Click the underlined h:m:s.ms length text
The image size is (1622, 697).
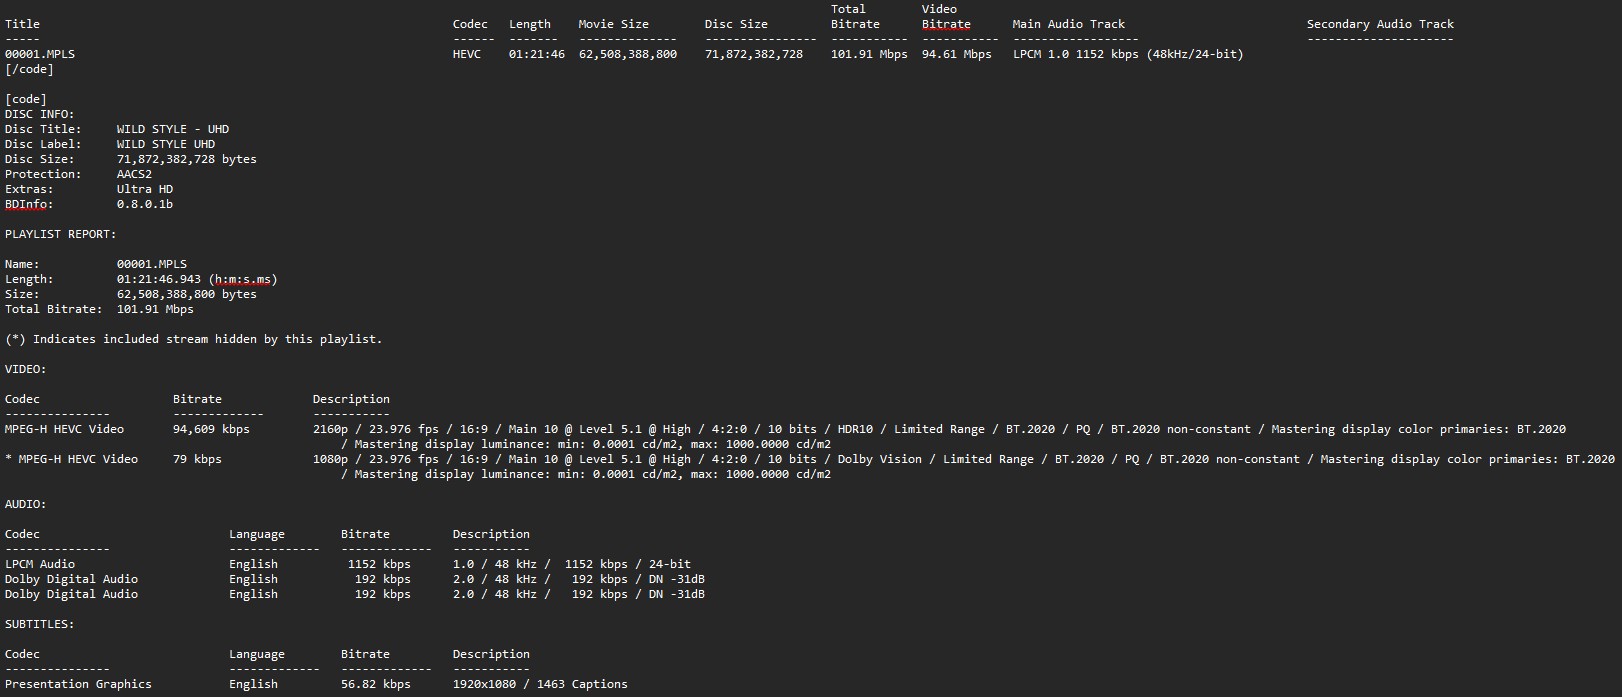click(243, 279)
